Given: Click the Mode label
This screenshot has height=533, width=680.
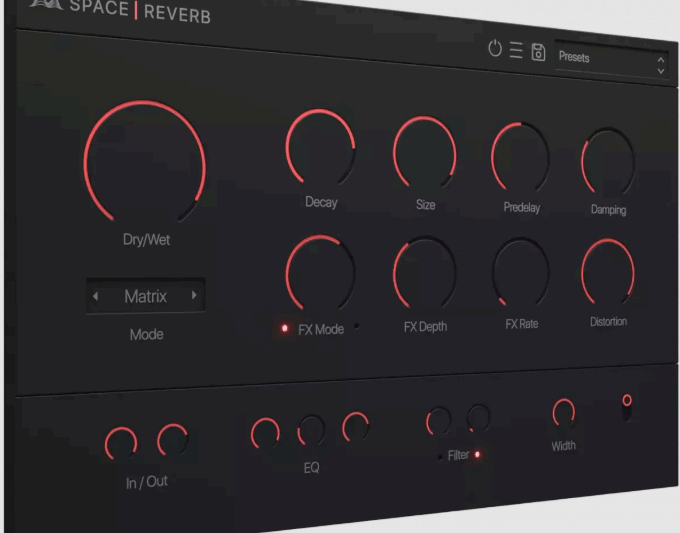Looking at the screenshot, I should pyautogui.click(x=147, y=334).
